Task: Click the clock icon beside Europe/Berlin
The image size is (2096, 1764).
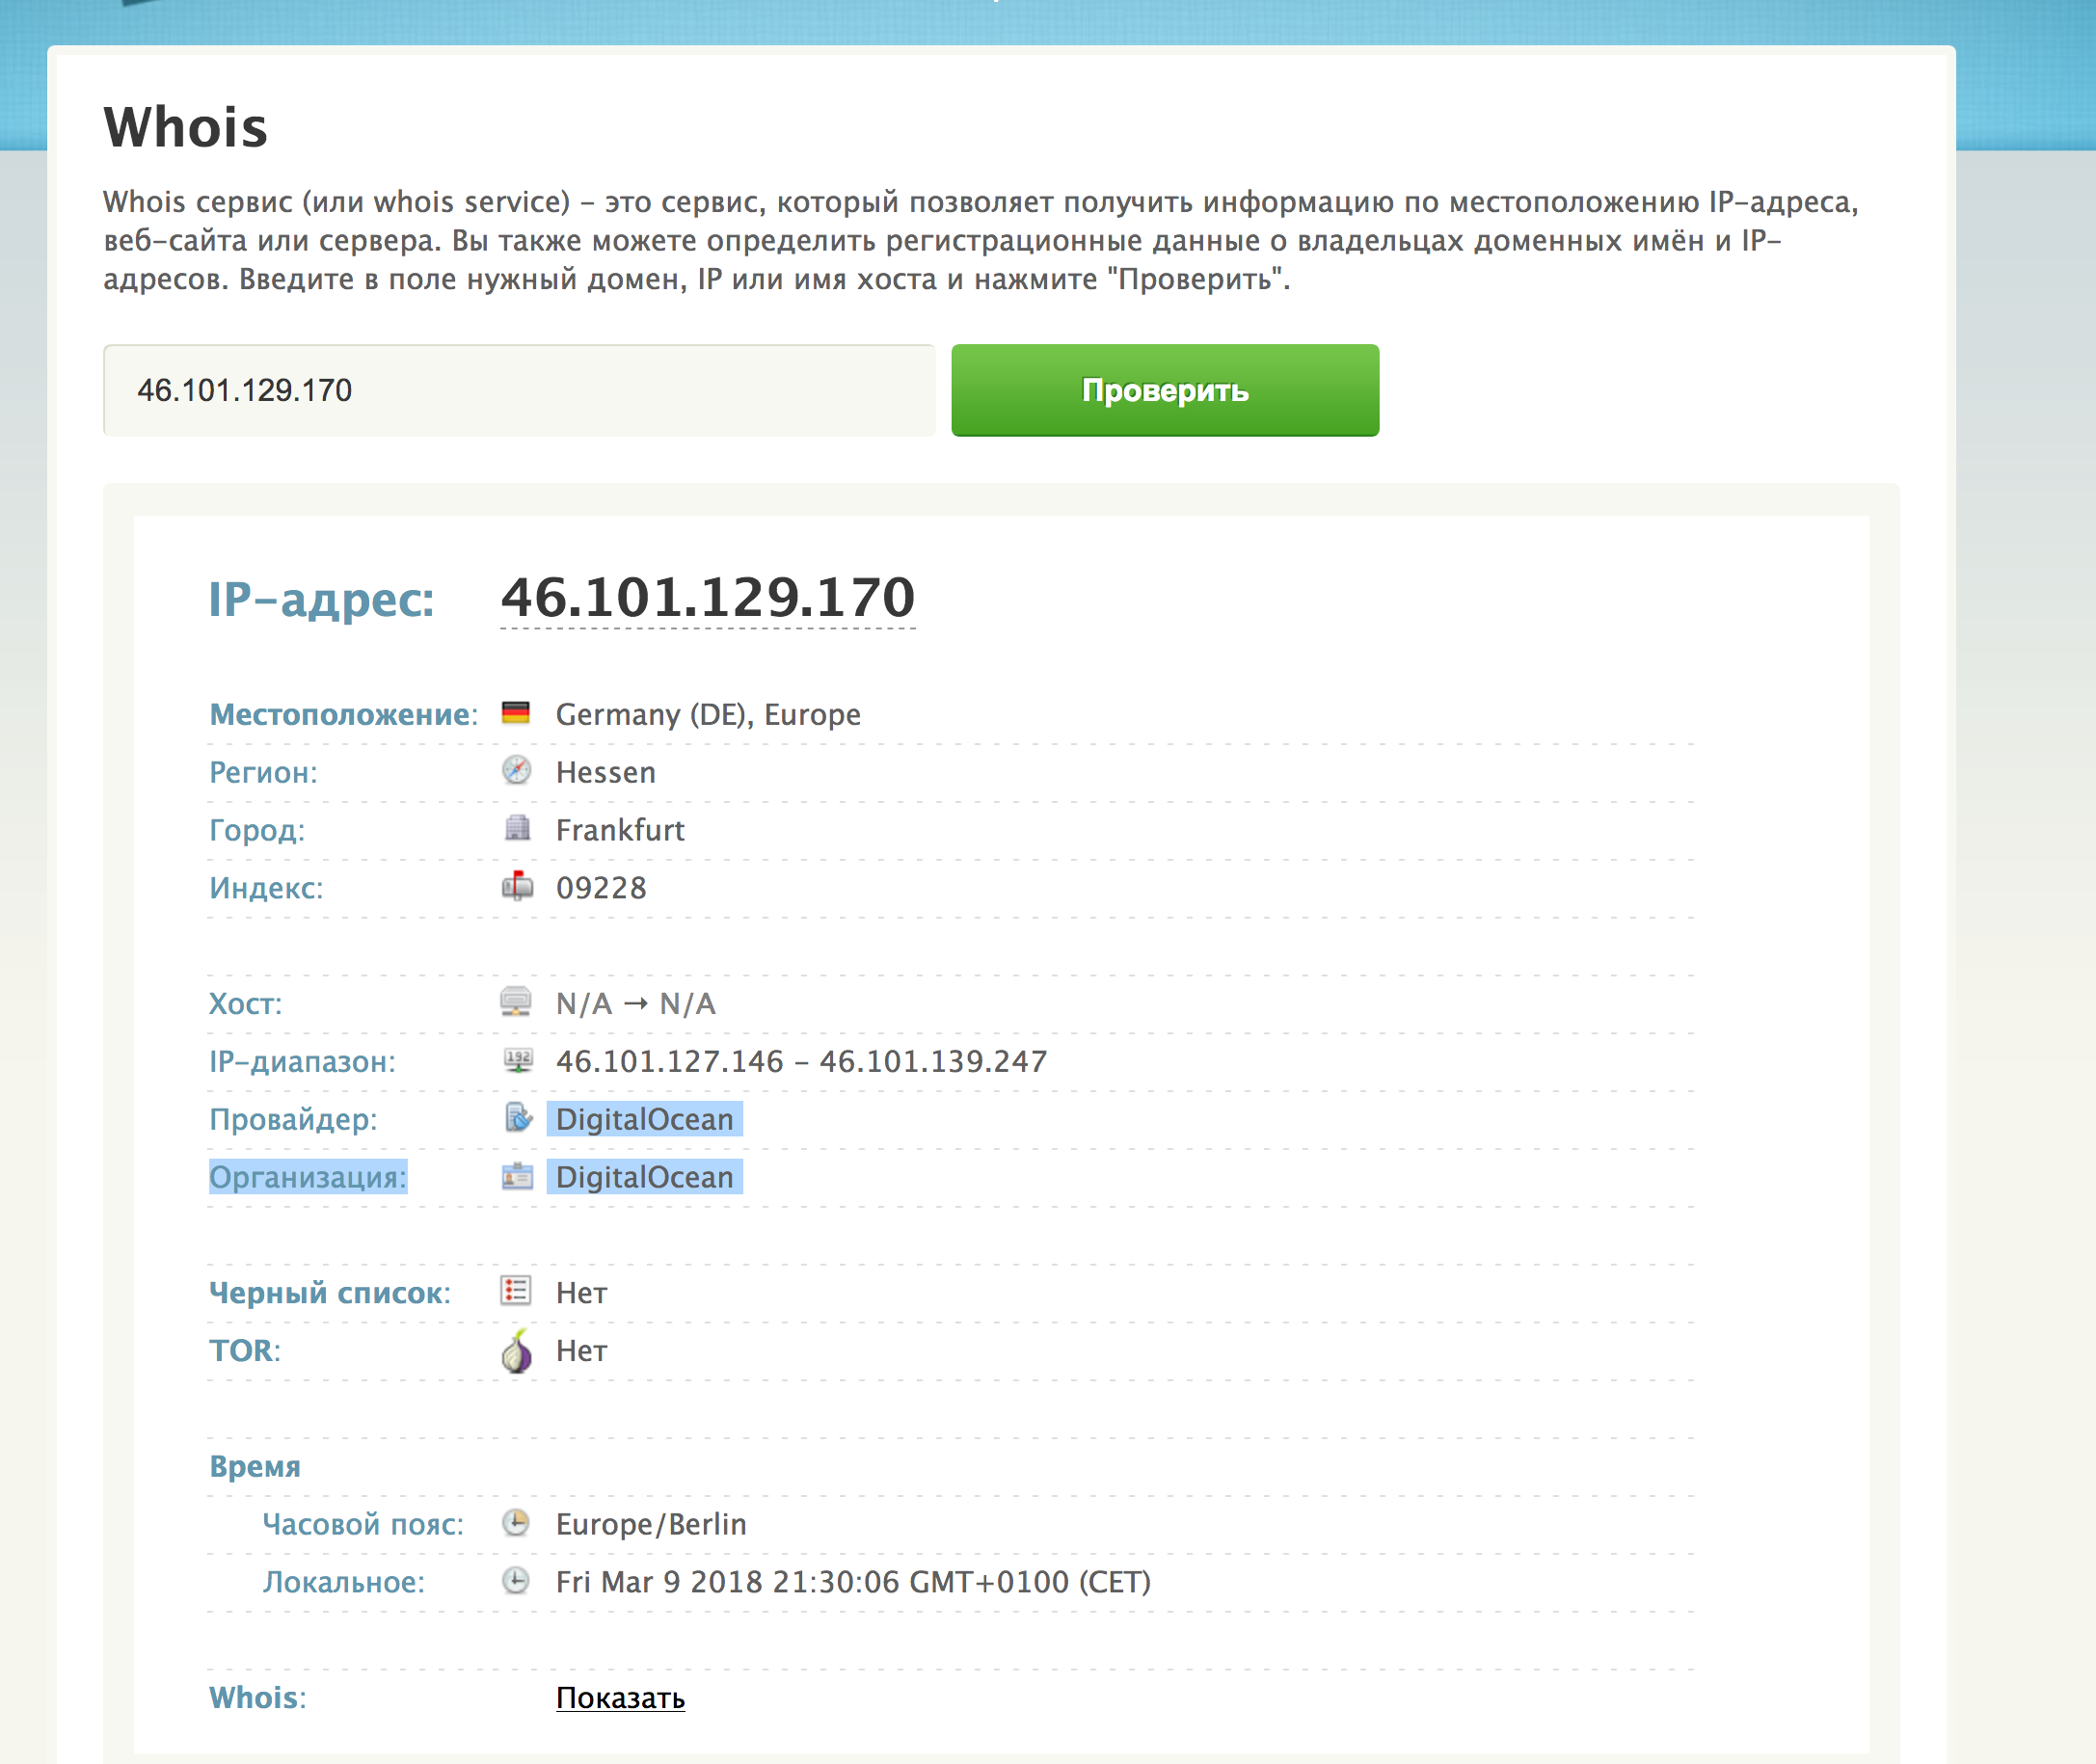Action: click(x=515, y=1523)
